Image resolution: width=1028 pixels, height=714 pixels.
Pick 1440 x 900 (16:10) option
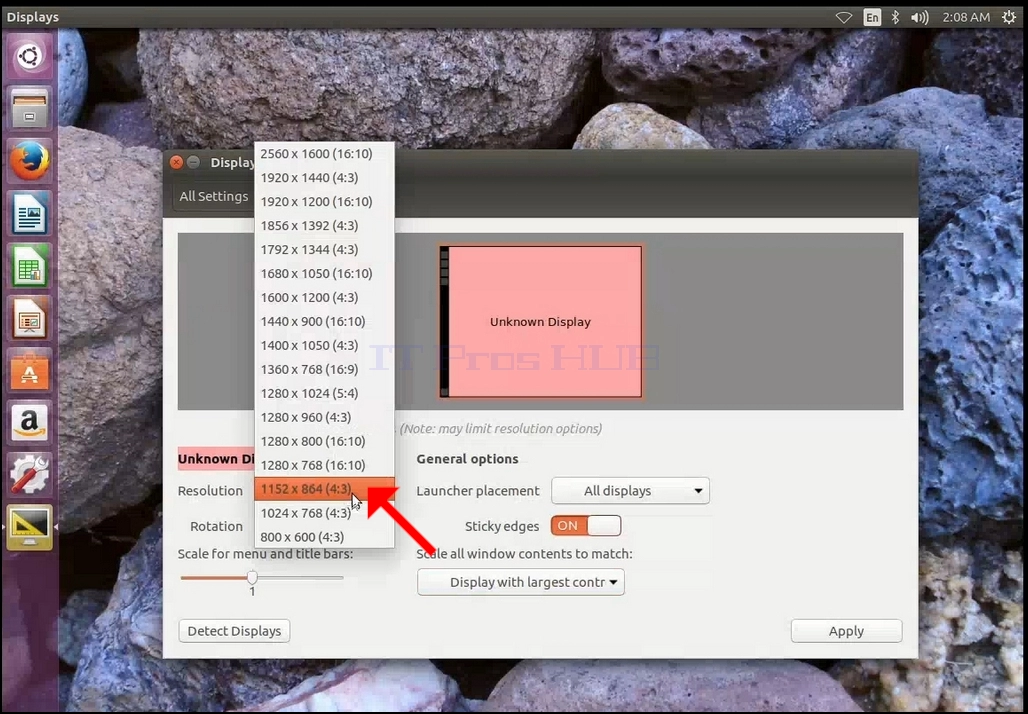pos(325,321)
